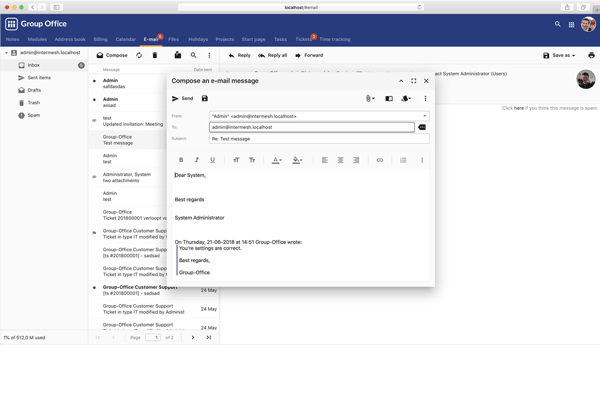Apply italic formatting in the editor
This screenshot has width=600, height=400.
(197, 160)
